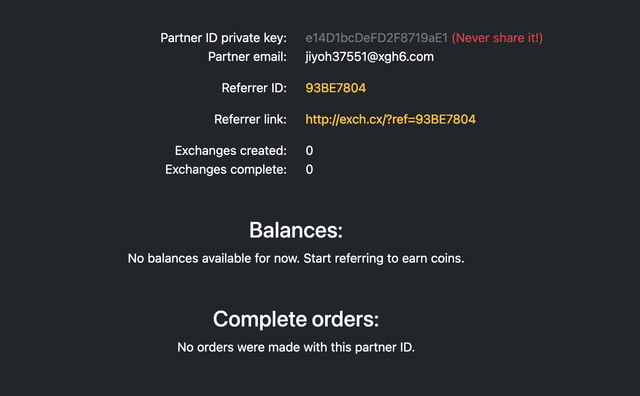Click the No balances available for now sentence

click(214, 258)
